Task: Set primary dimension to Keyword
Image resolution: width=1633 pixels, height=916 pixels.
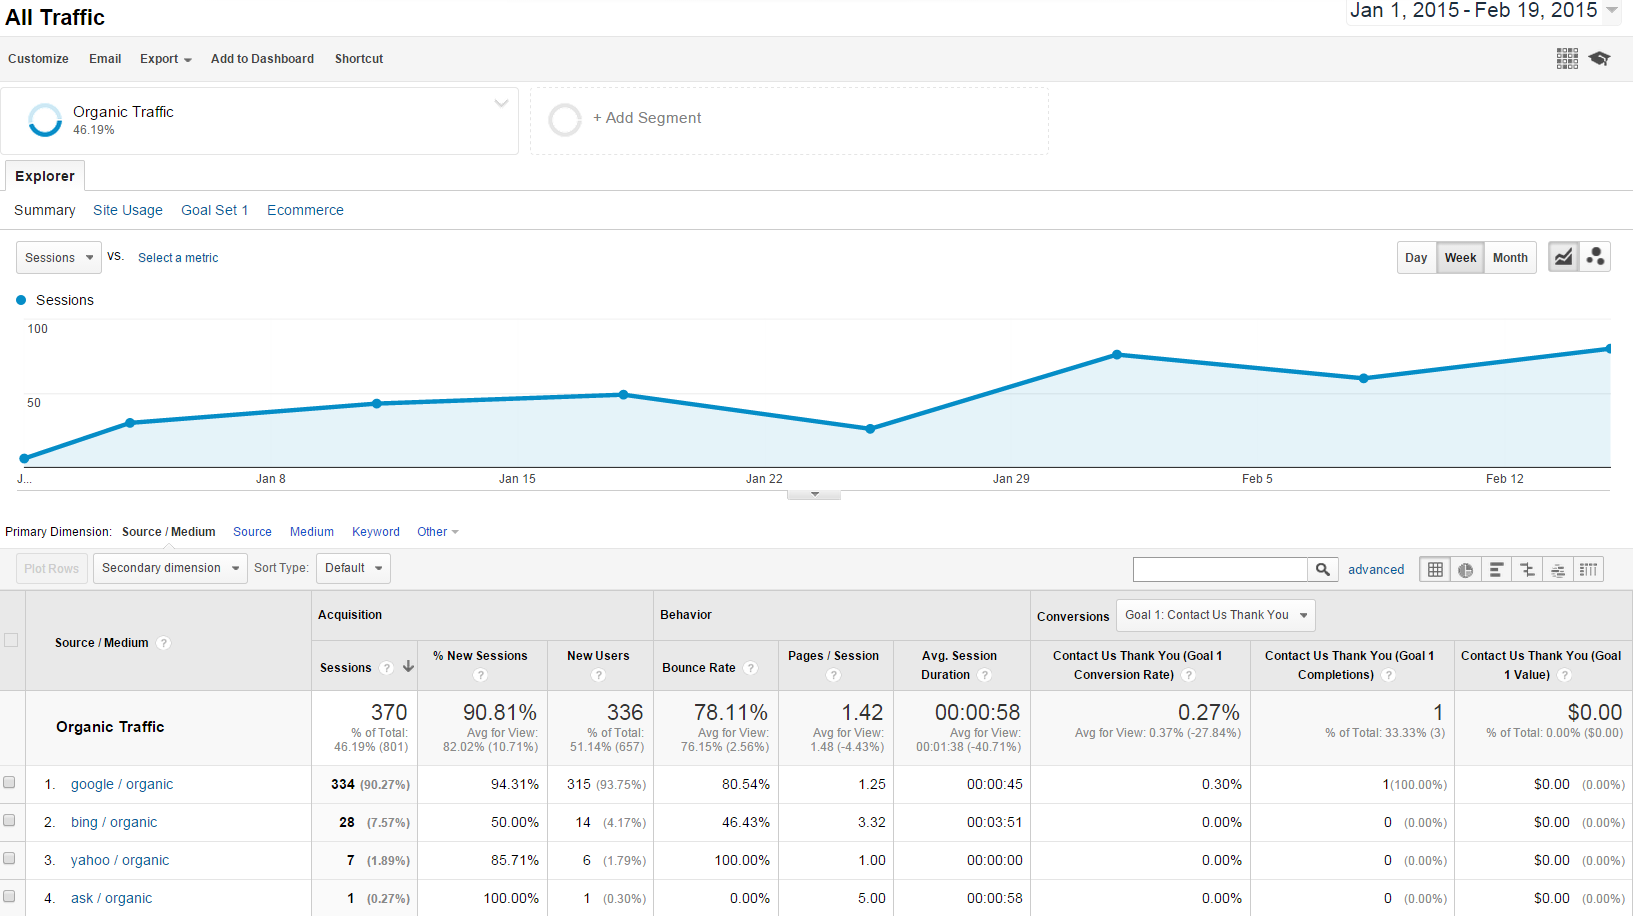Action: (376, 532)
